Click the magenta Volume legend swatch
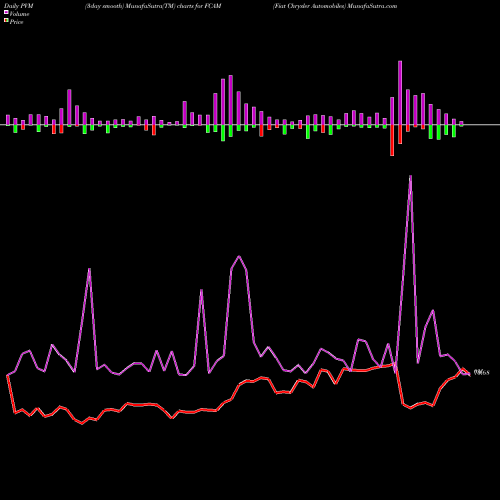Screen dimensions: 500x500 [6, 12]
